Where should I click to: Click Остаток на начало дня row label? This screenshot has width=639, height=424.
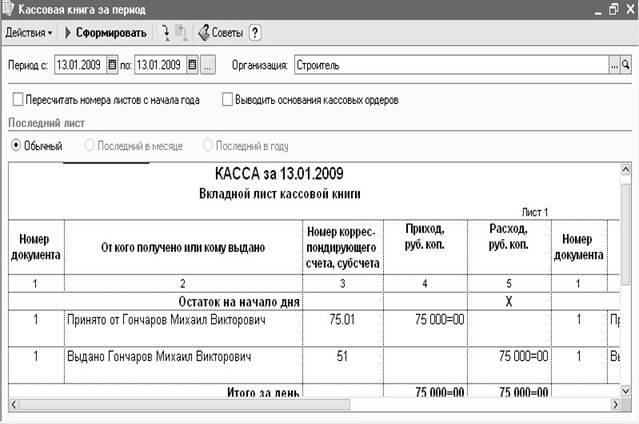(239, 302)
